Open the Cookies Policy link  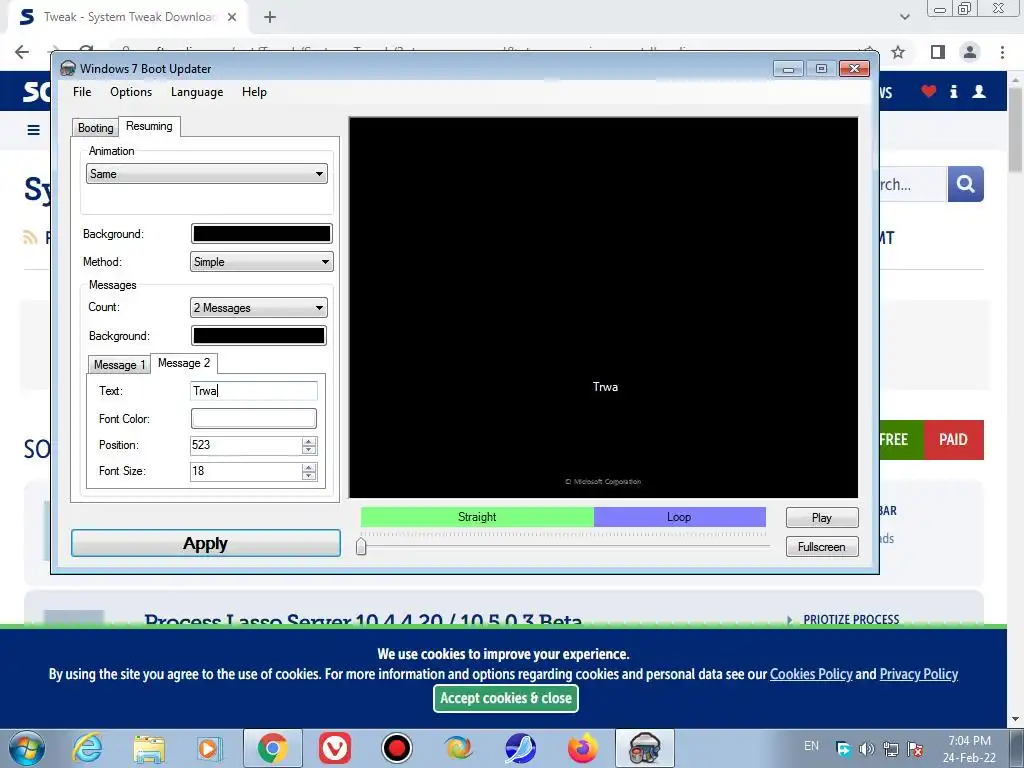click(x=811, y=674)
